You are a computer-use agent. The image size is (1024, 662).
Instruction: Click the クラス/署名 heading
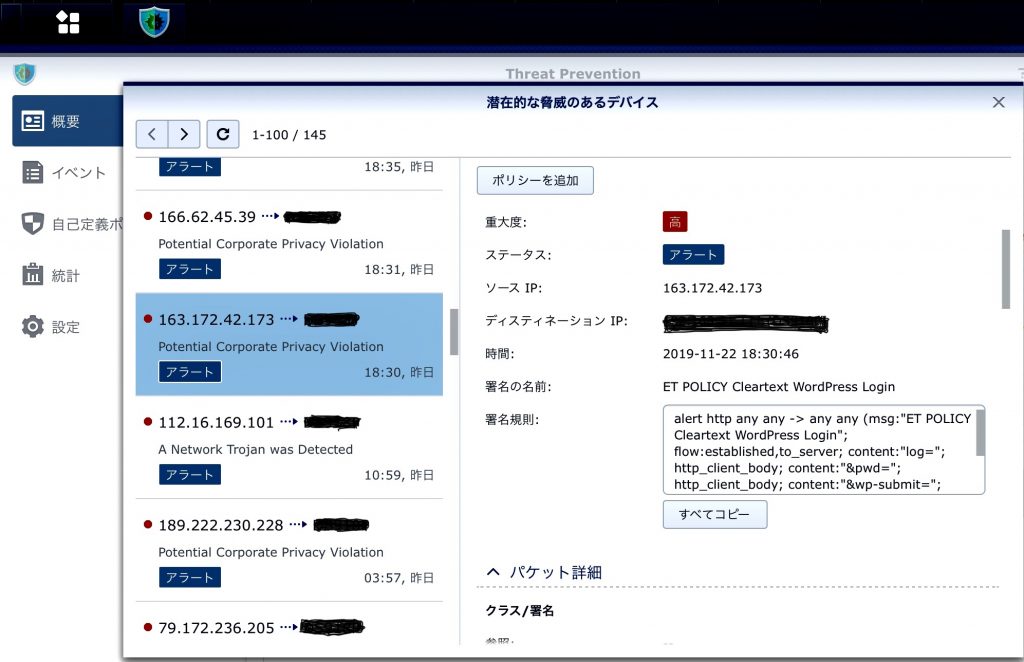(x=519, y=611)
